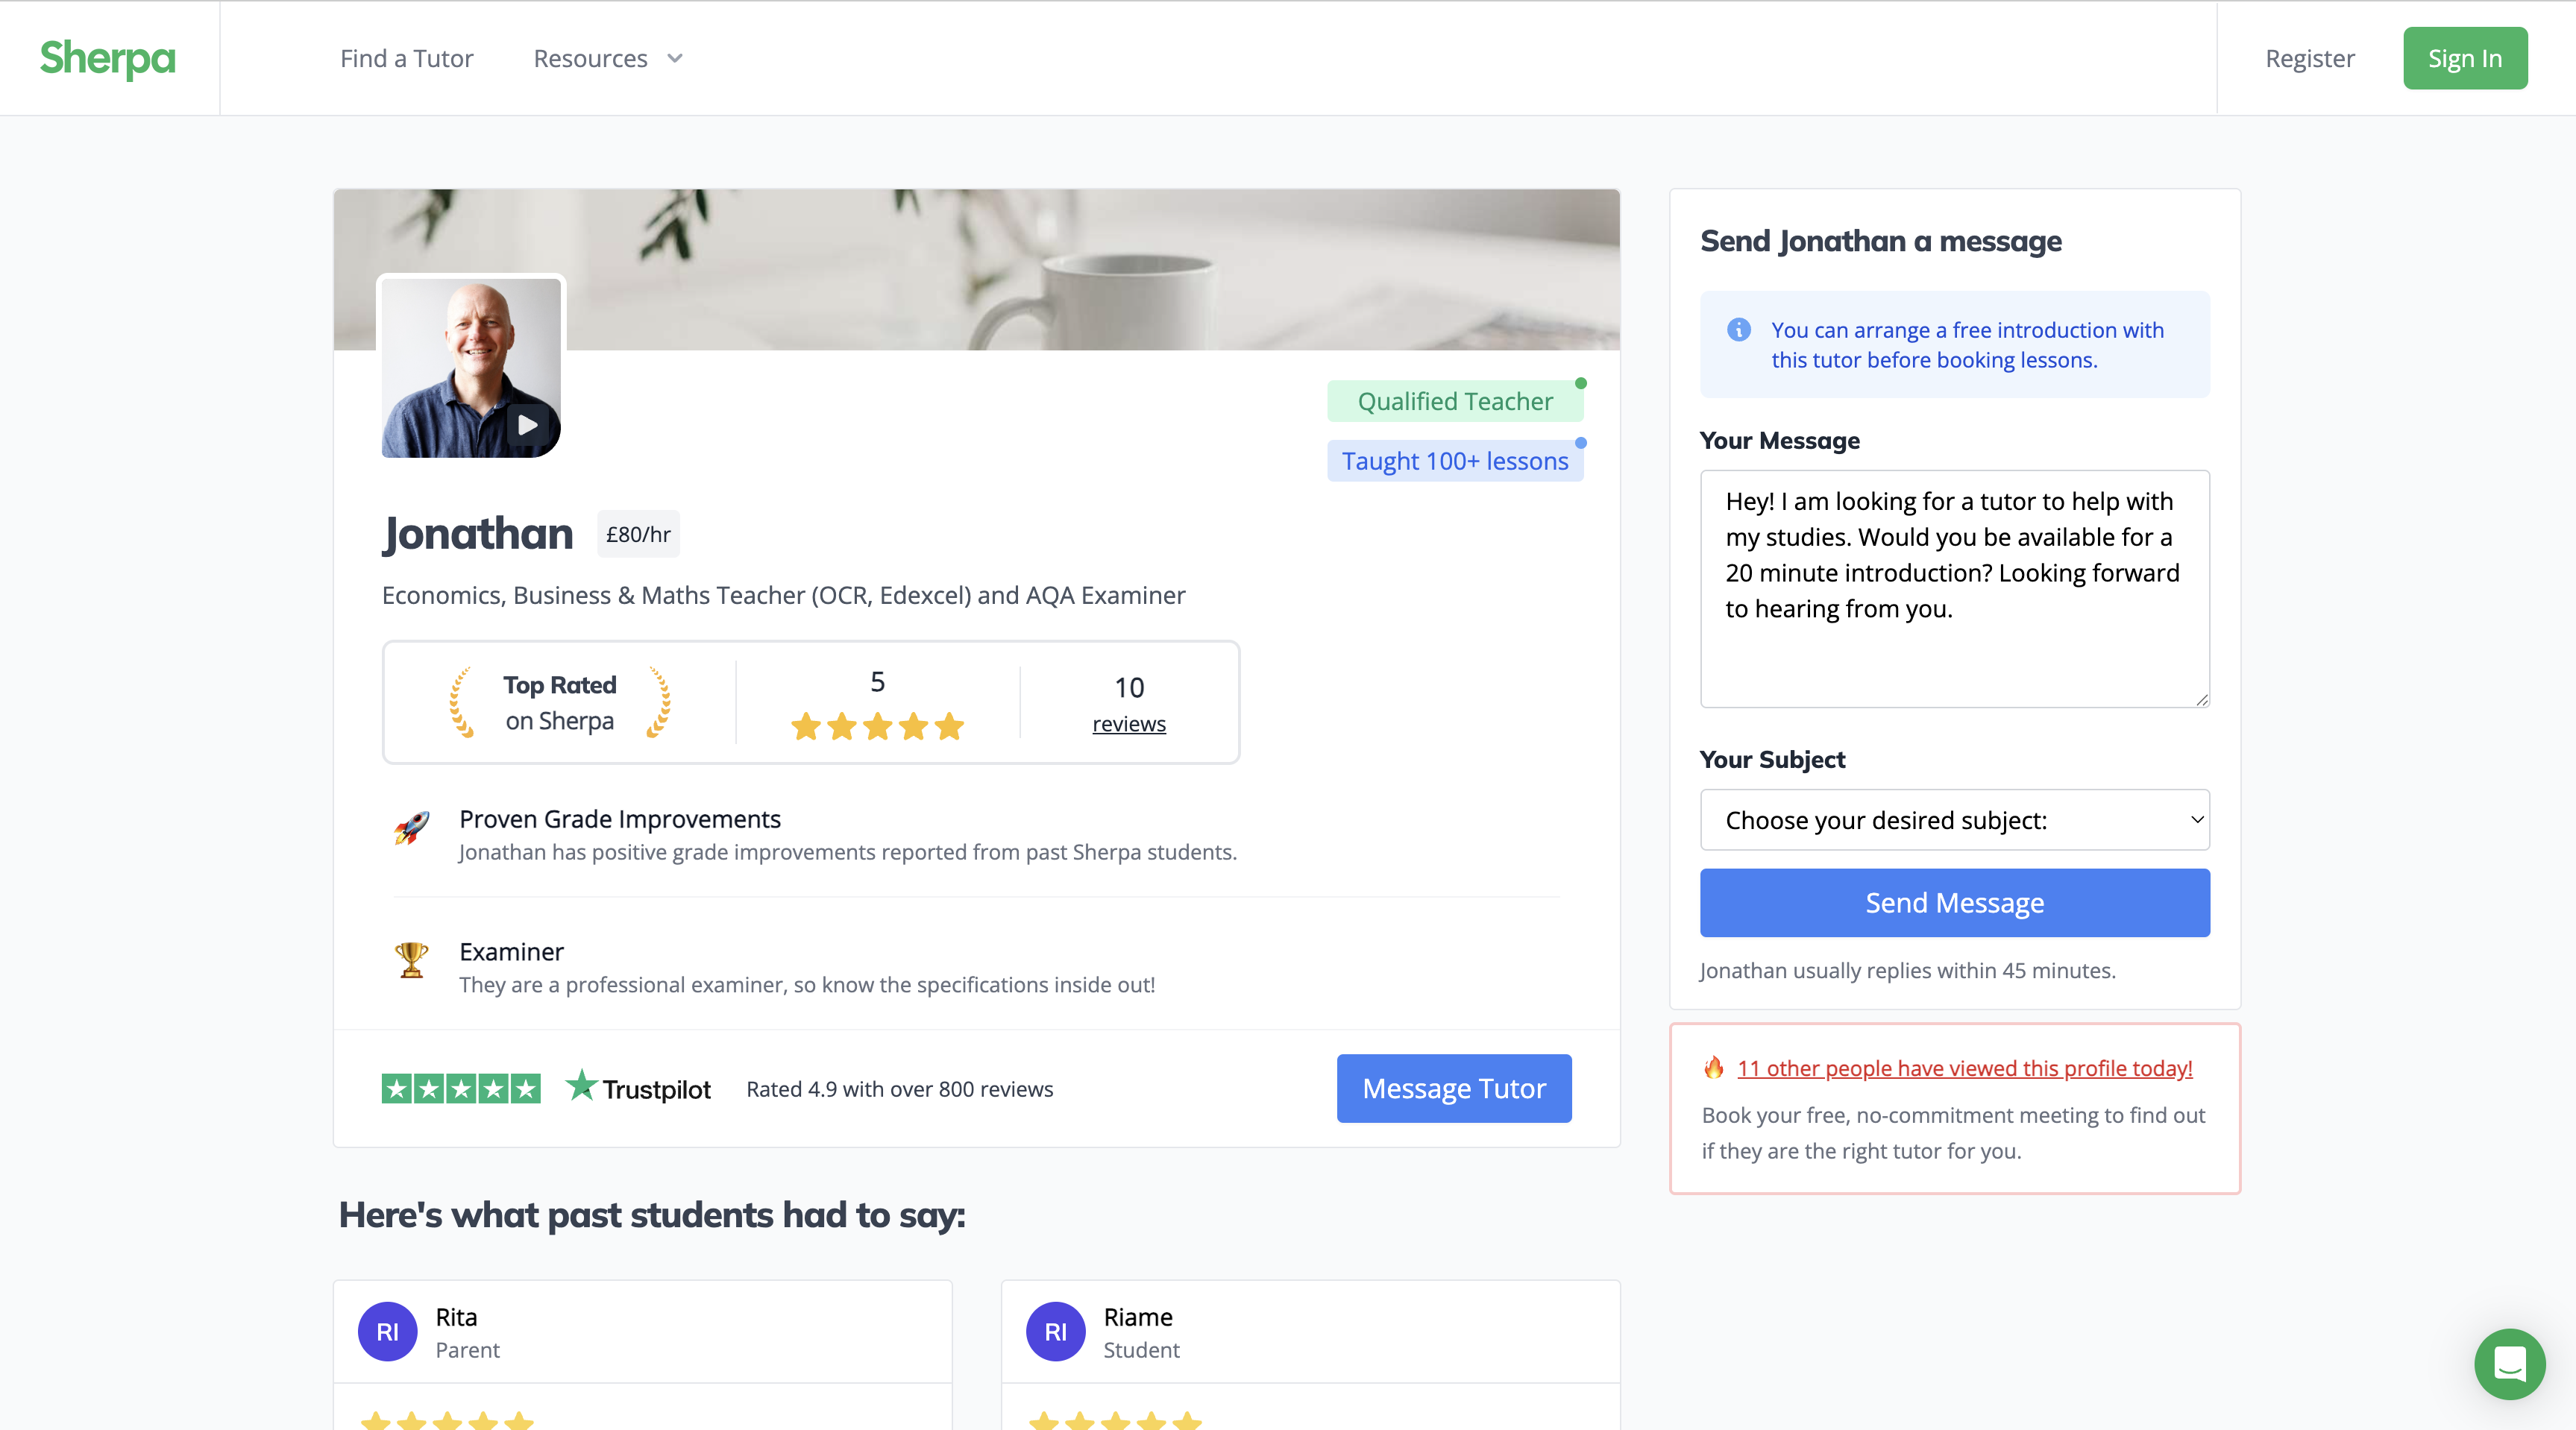The width and height of the screenshot is (2576, 1430).
Task: Go to Find a Tutor
Action: (x=406, y=59)
